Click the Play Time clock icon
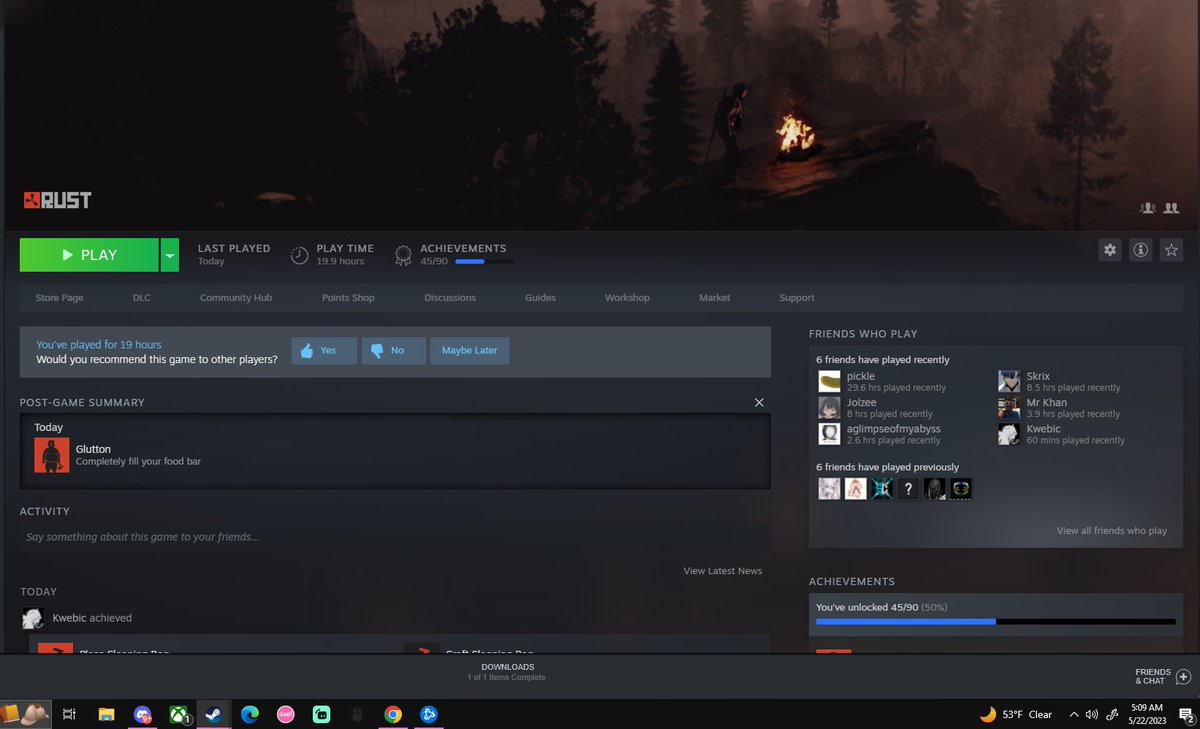Screen dimensions: 1200x729 click(x=299, y=255)
